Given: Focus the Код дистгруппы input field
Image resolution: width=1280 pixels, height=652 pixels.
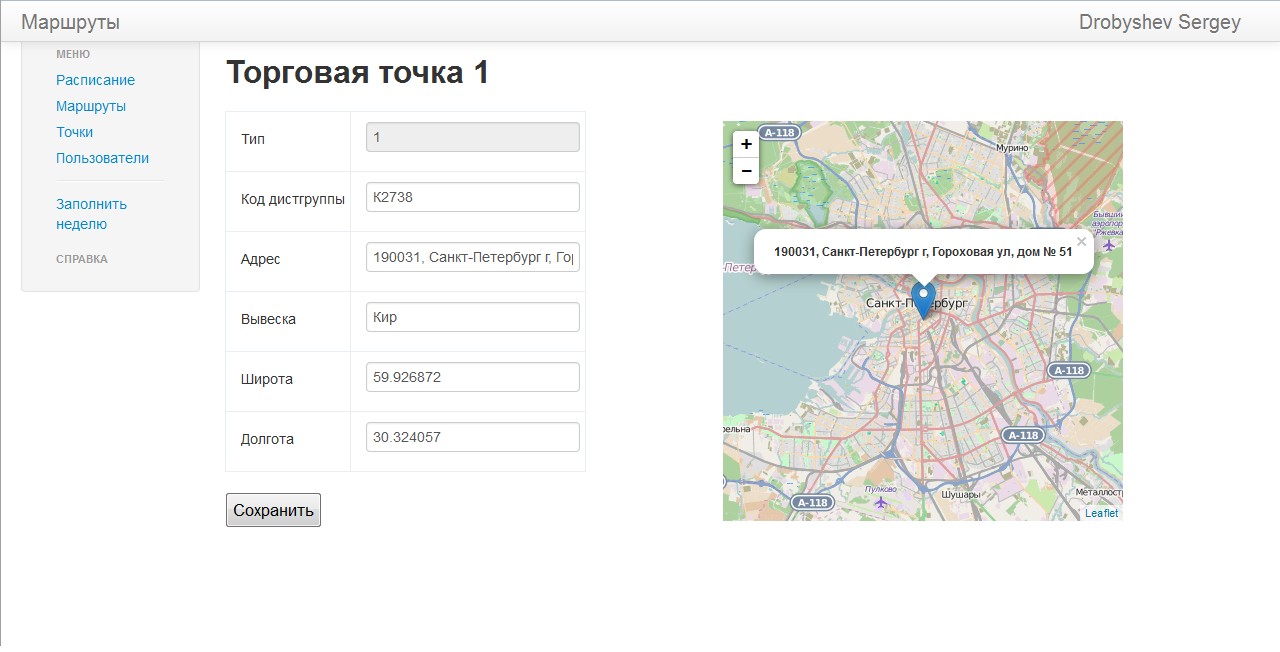Looking at the screenshot, I should [x=472, y=197].
